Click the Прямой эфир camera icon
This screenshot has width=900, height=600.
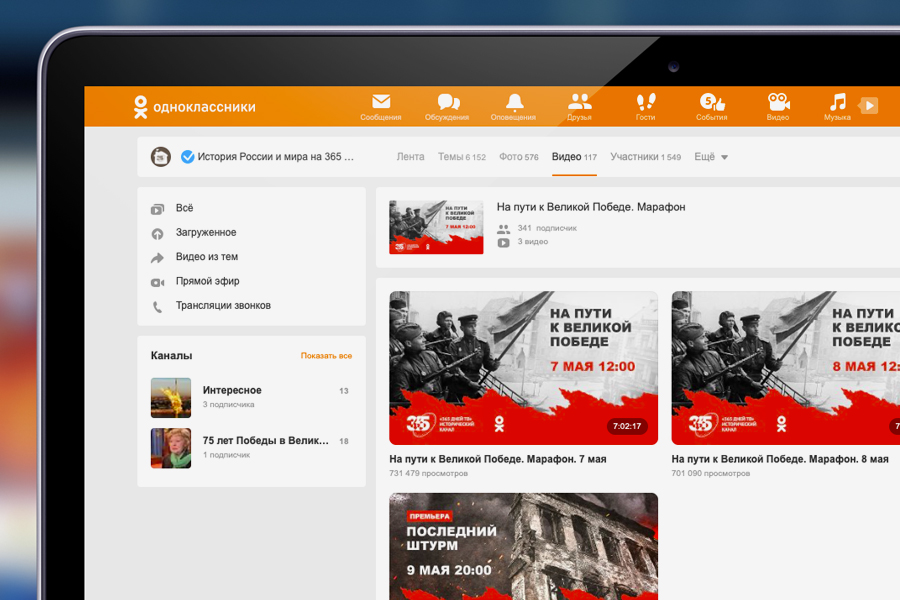pos(157,282)
